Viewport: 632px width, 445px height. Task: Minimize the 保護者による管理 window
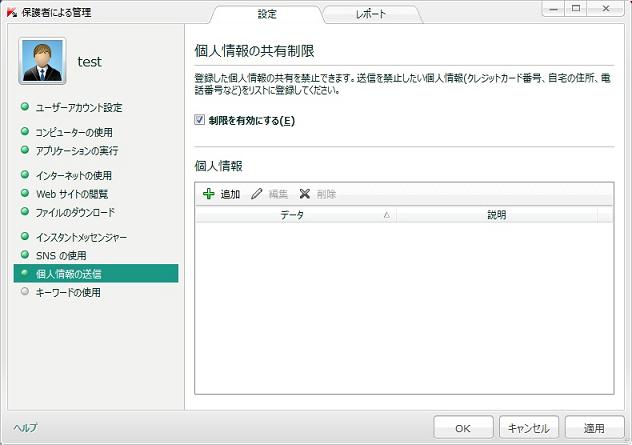[x=553, y=9]
